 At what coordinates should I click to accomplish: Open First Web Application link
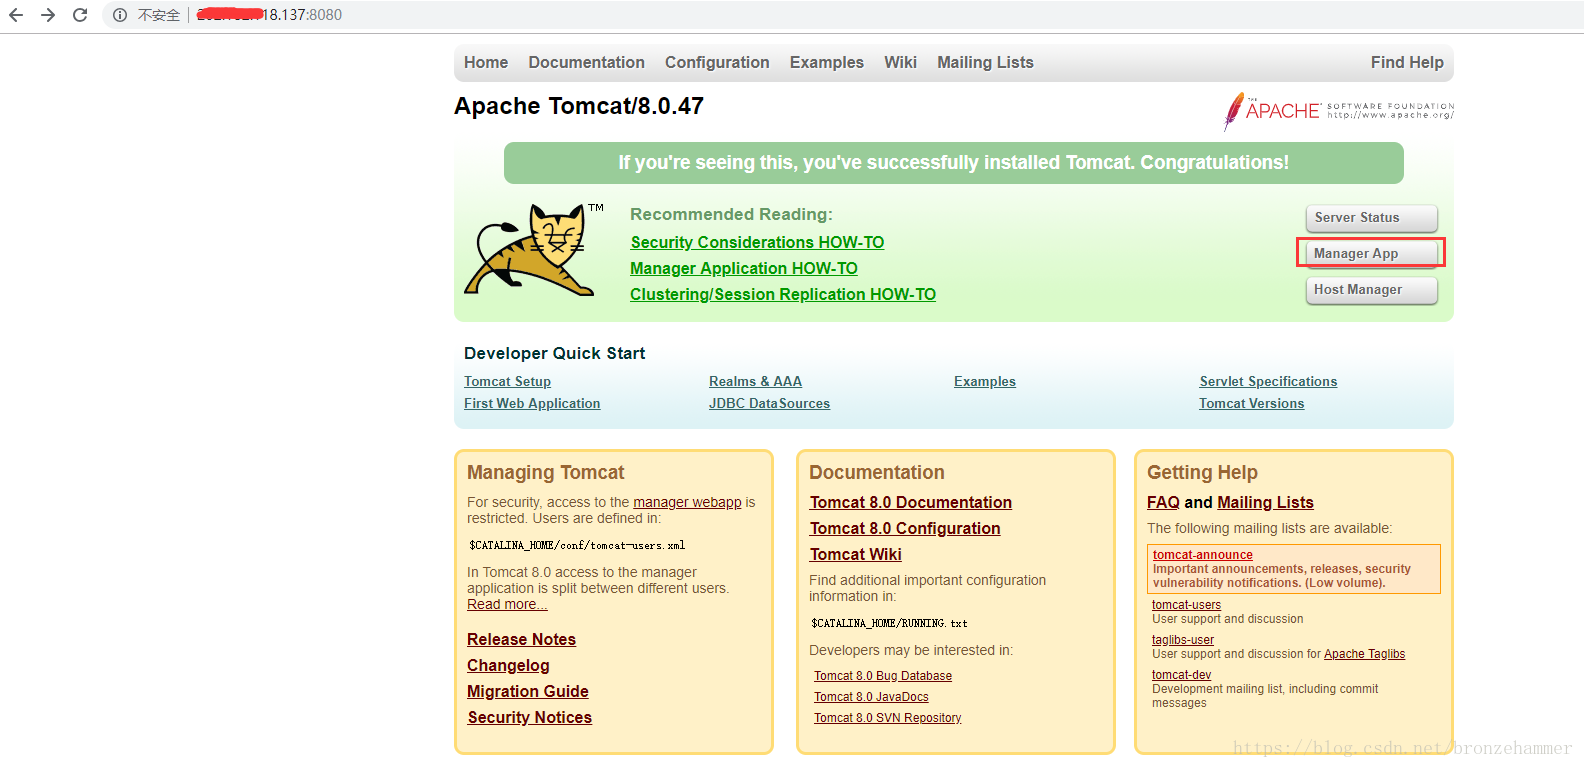532,403
